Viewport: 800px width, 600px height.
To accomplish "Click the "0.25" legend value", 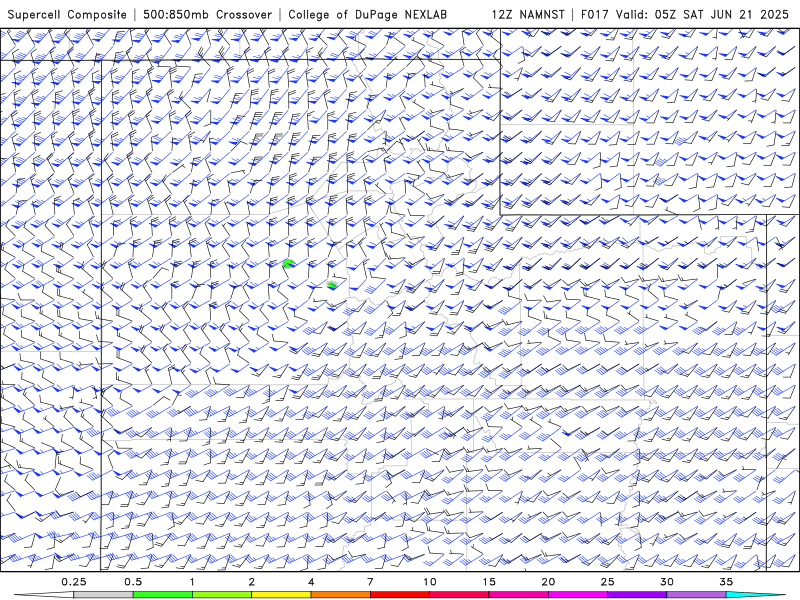I will click(x=73, y=582).
